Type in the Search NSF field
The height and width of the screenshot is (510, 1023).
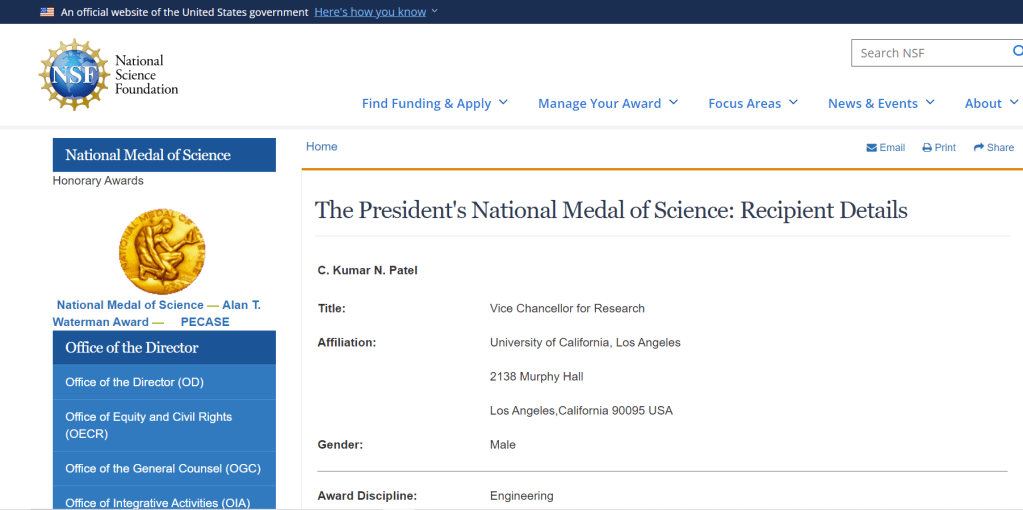pyautogui.click(x=930, y=53)
